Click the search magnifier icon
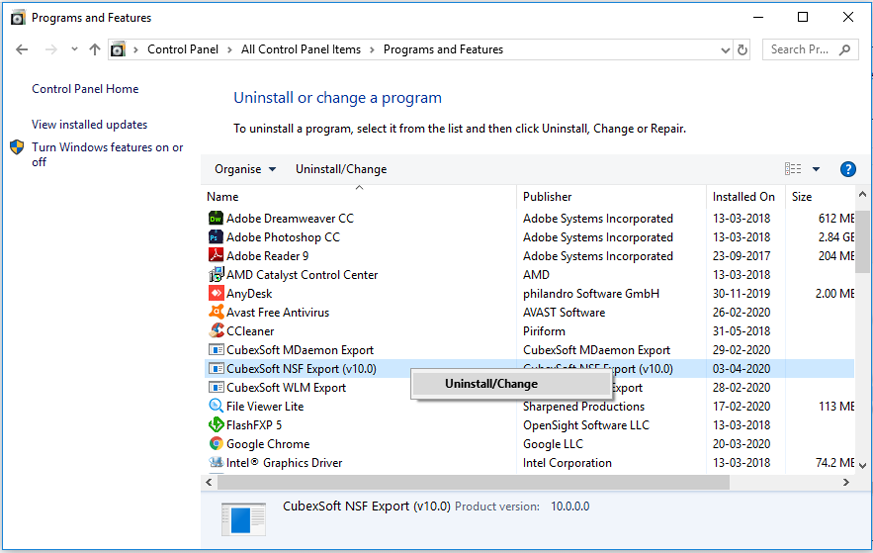 pos(845,50)
